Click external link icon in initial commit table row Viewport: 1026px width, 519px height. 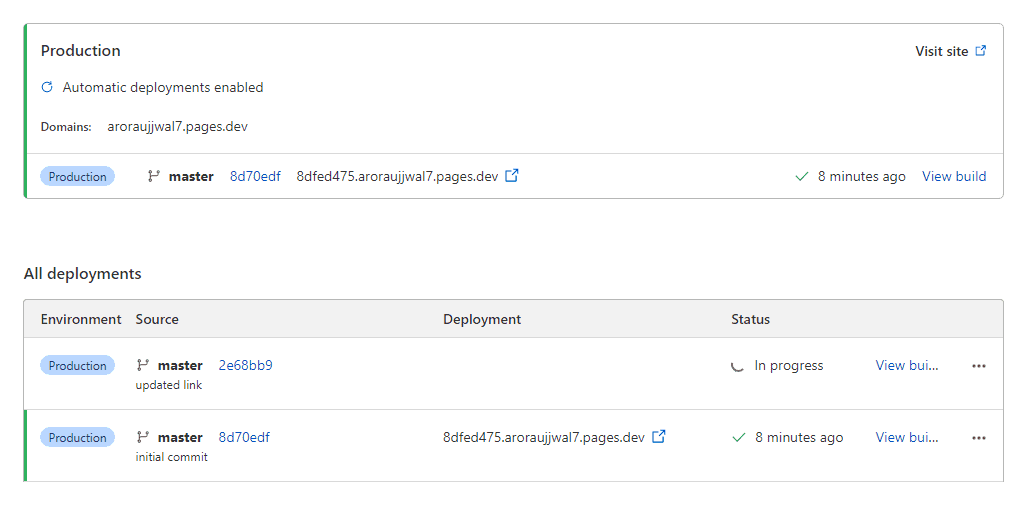(659, 437)
